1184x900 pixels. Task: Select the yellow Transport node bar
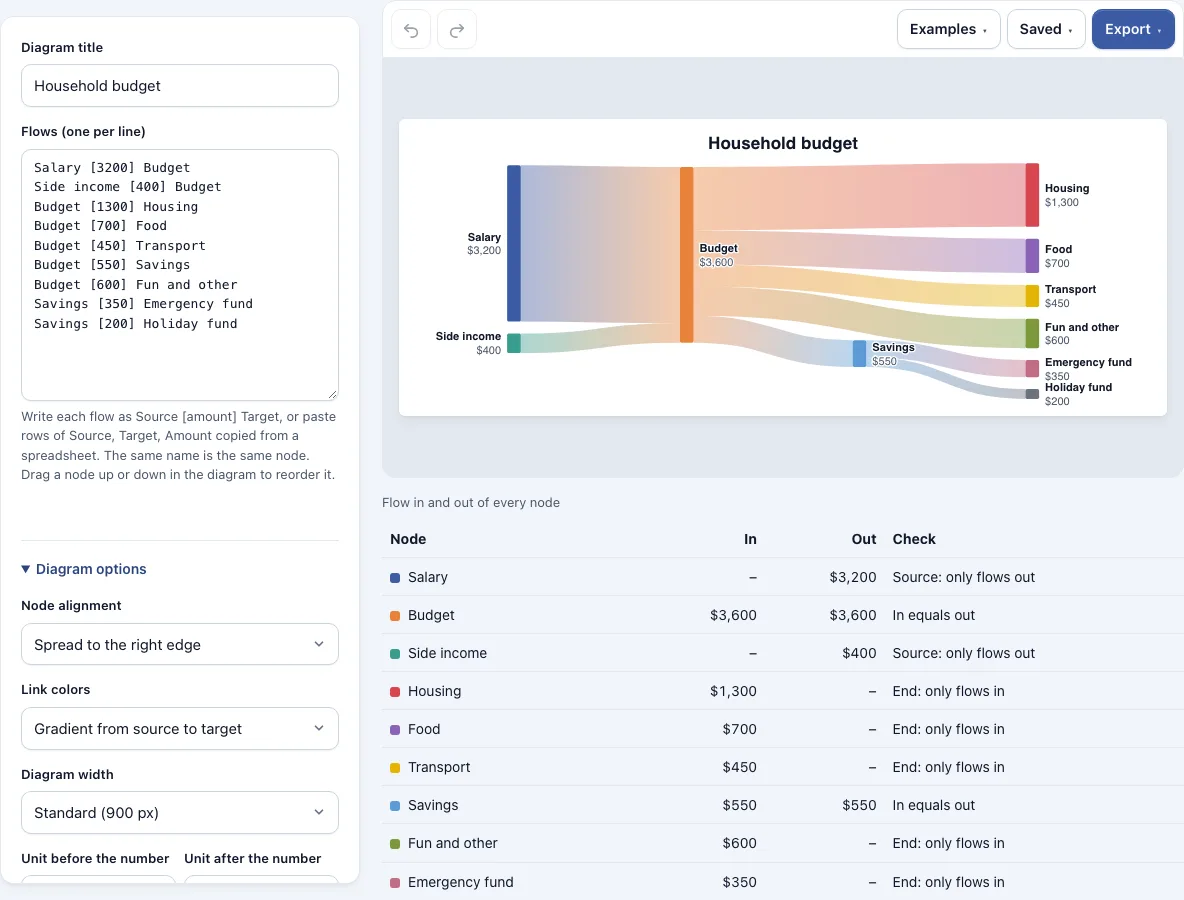pos(1032,296)
